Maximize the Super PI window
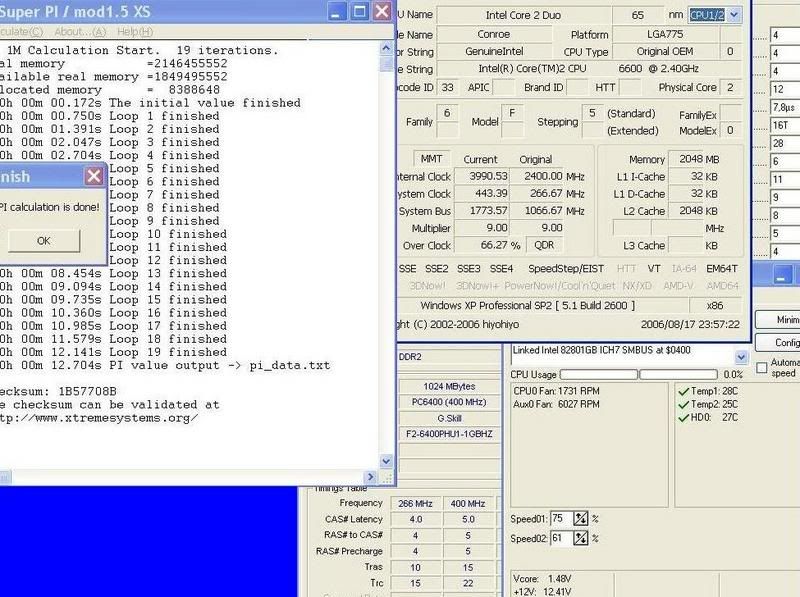Screen dimensions: 800x597 tap(359, 12)
